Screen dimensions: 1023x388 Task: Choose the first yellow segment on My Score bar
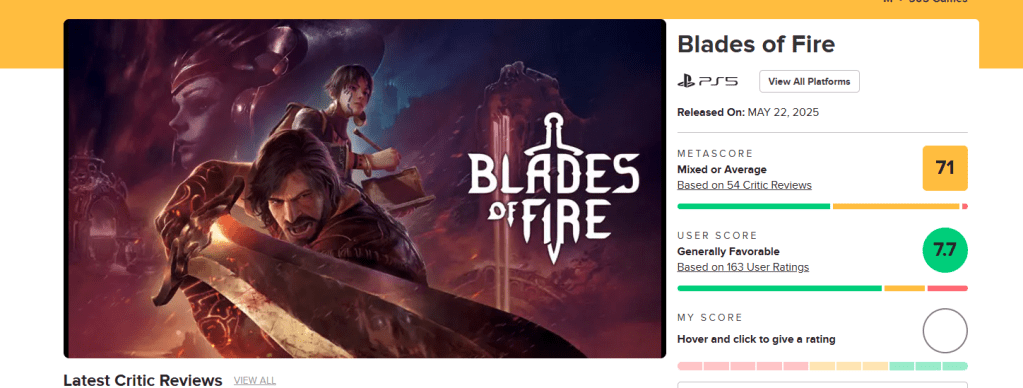click(x=822, y=366)
